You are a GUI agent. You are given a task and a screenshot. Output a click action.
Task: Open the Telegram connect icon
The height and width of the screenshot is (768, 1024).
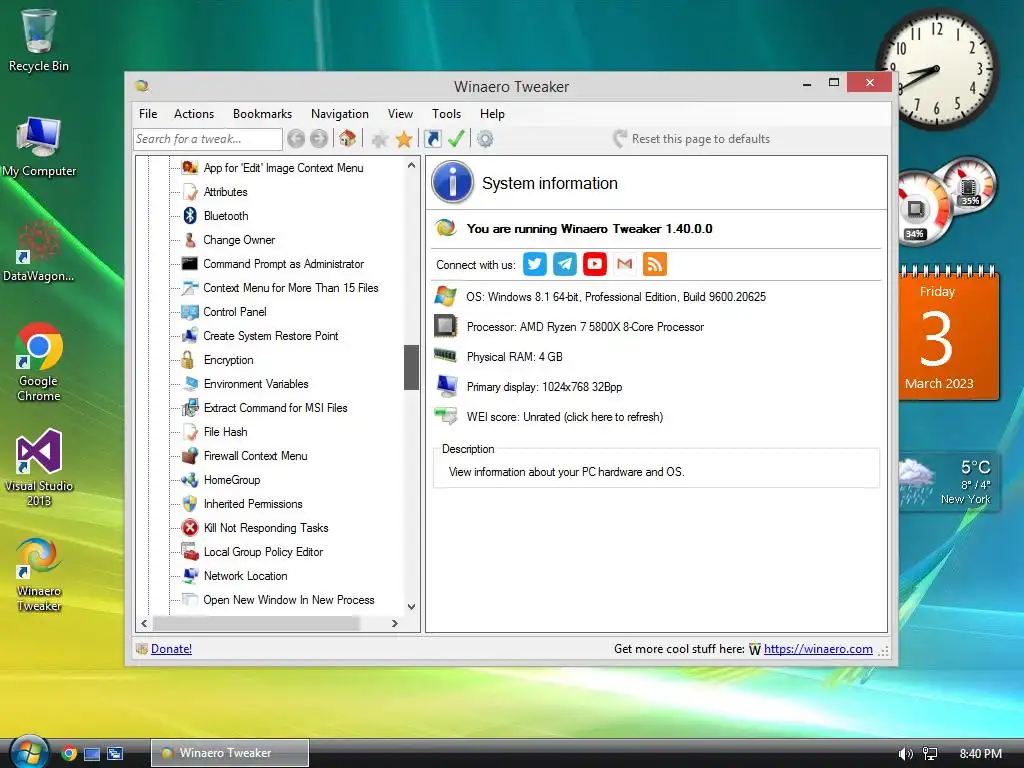(x=565, y=264)
